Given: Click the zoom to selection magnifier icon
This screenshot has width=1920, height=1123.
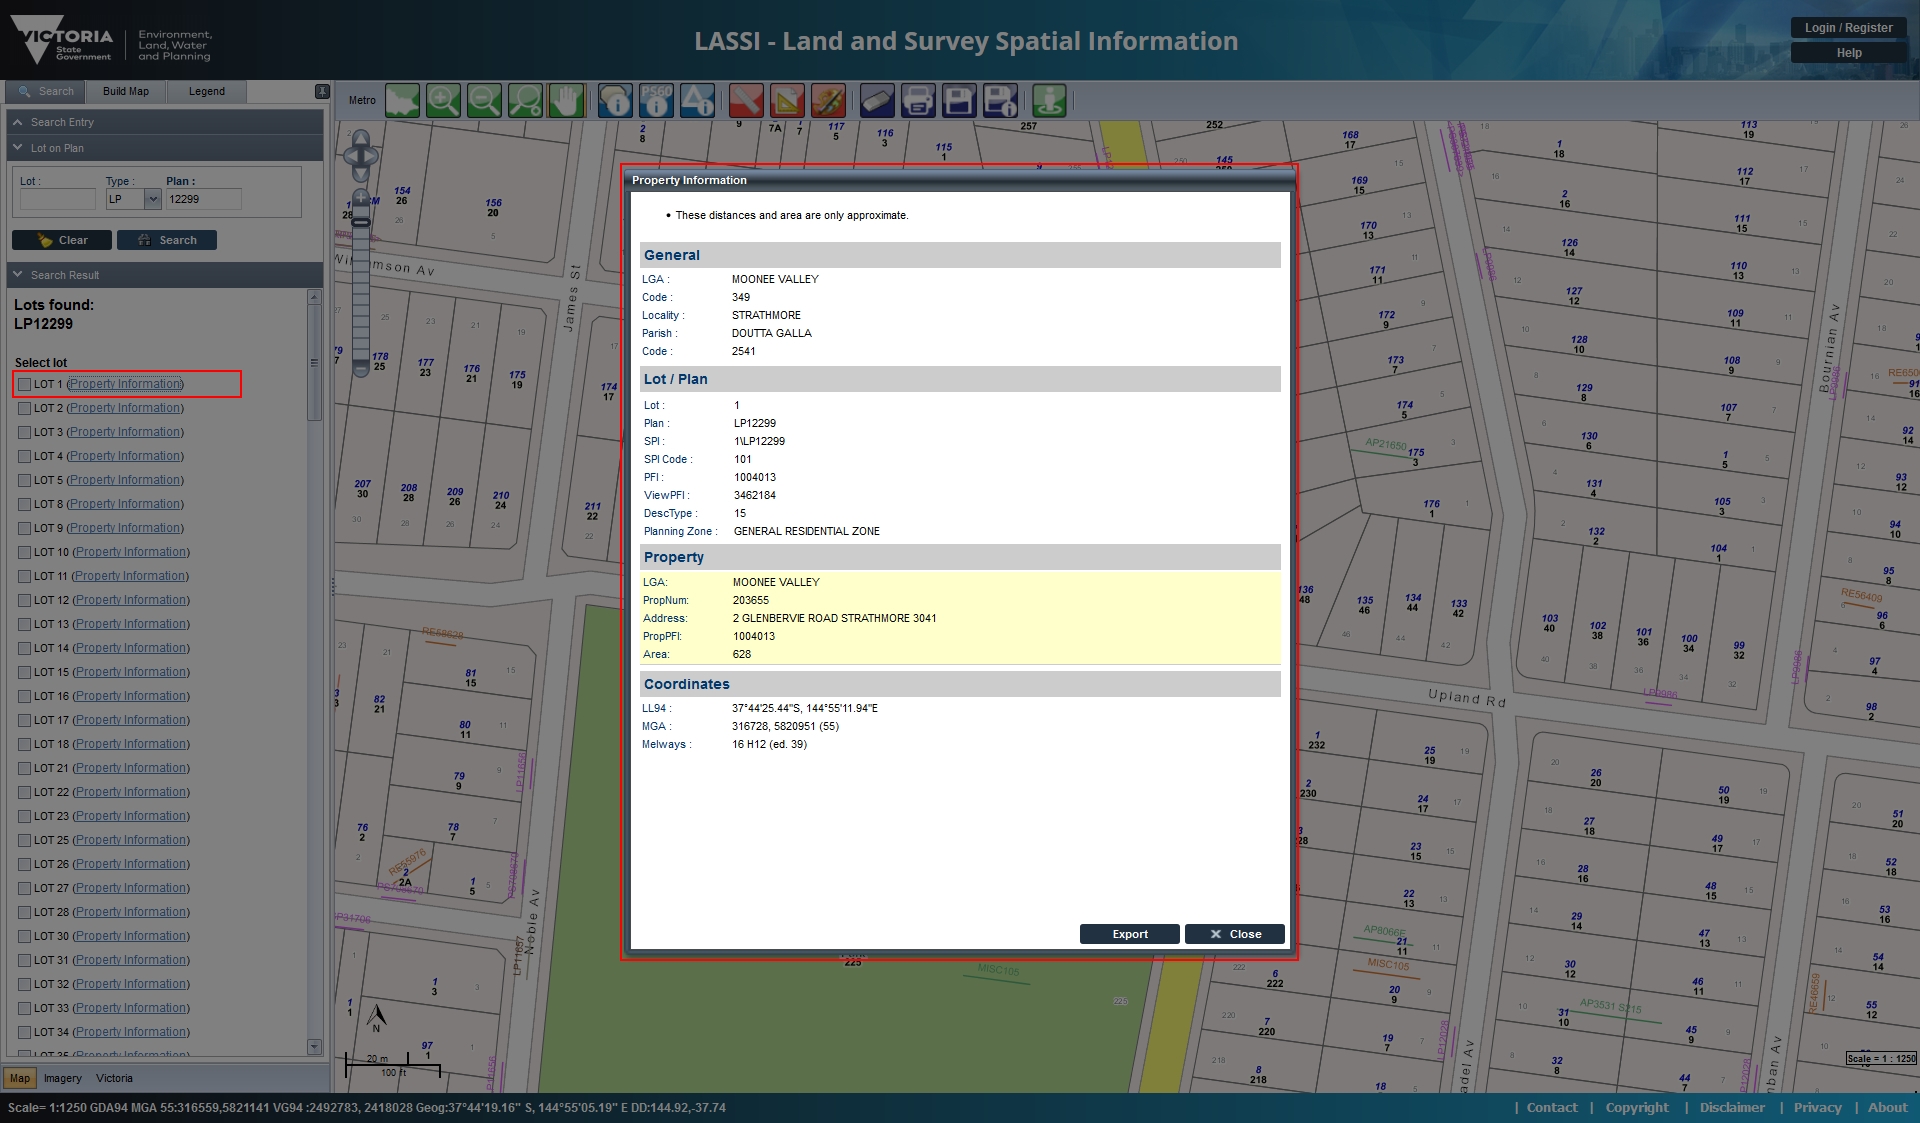Looking at the screenshot, I should pyautogui.click(x=526, y=100).
